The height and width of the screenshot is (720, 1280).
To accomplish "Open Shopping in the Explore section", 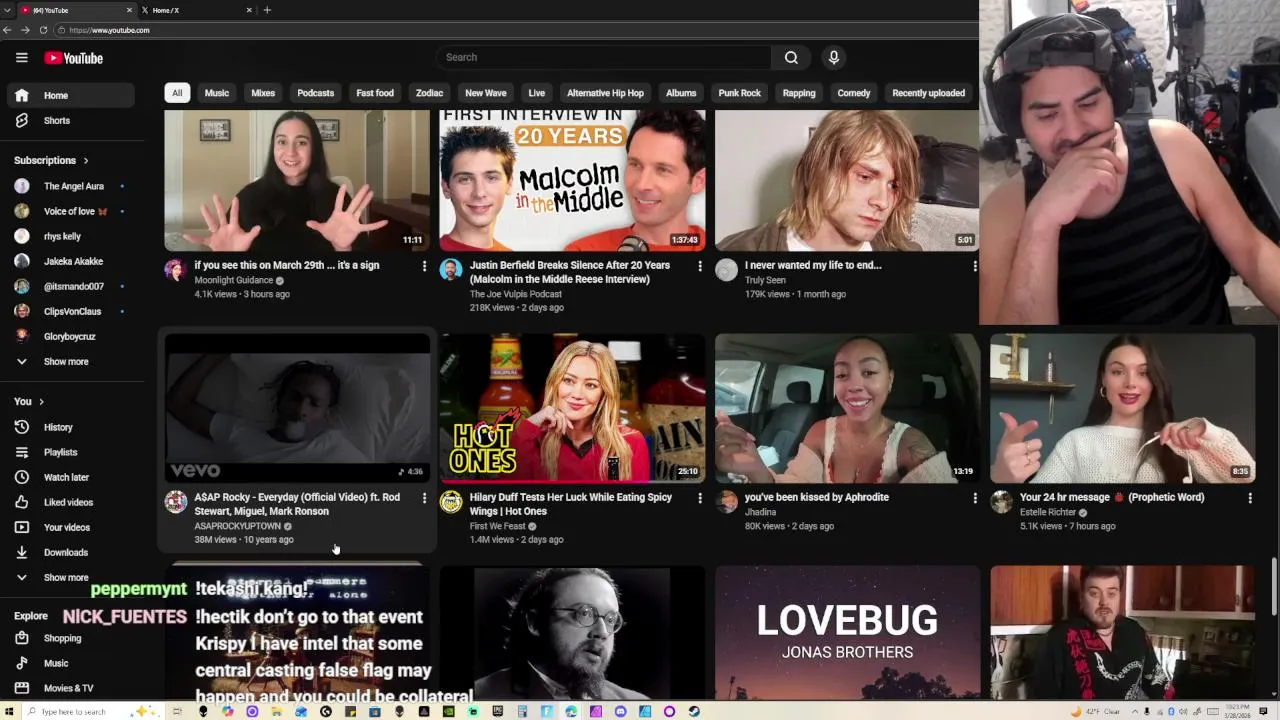I will coord(70,638).
